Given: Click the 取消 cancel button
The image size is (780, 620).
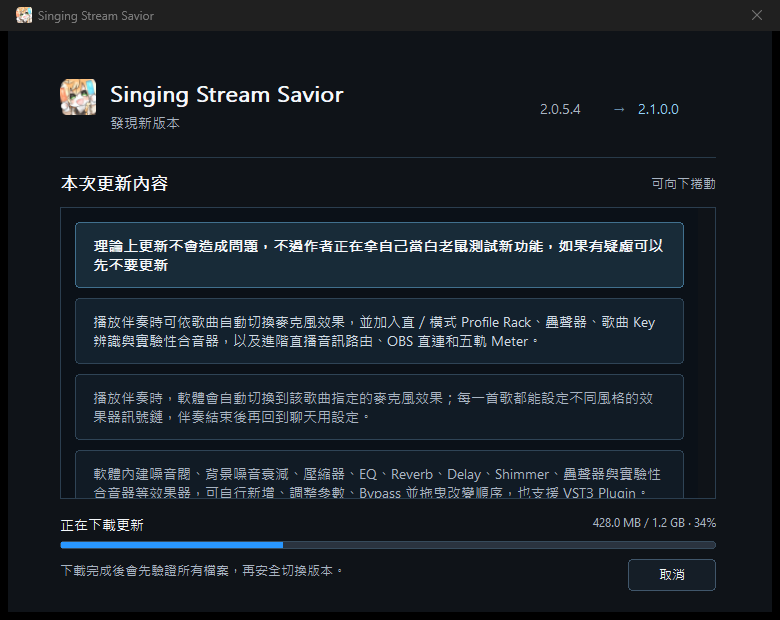Looking at the screenshot, I should [672, 575].
